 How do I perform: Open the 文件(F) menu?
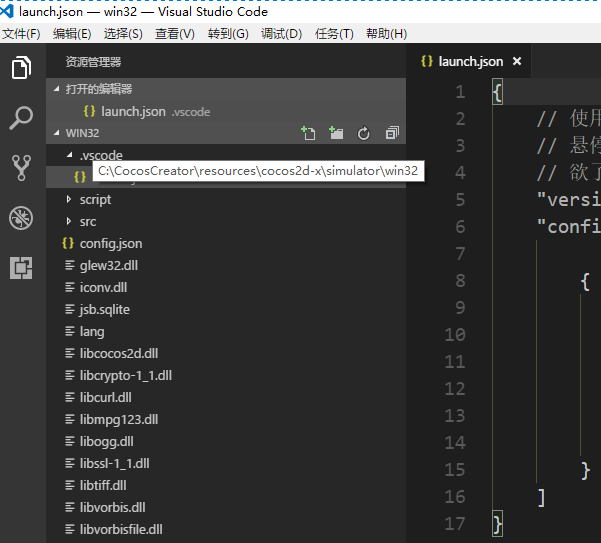pos(21,34)
